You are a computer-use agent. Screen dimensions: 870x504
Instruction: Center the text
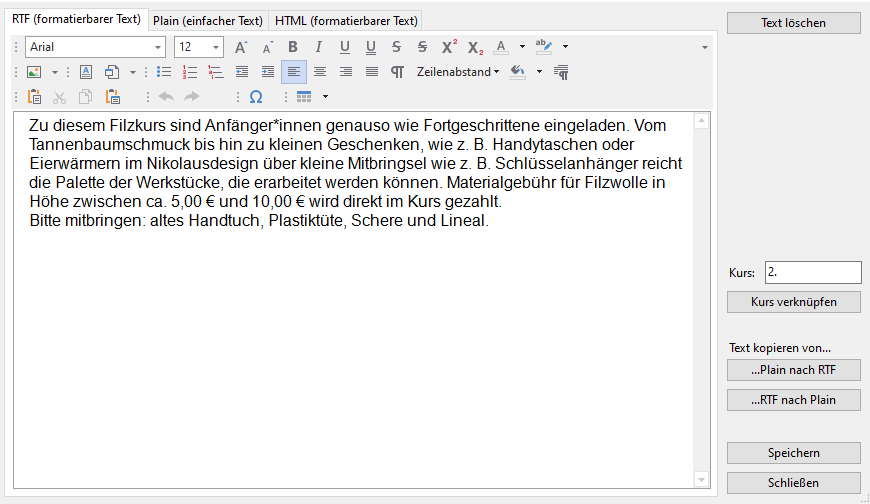coord(320,72)
